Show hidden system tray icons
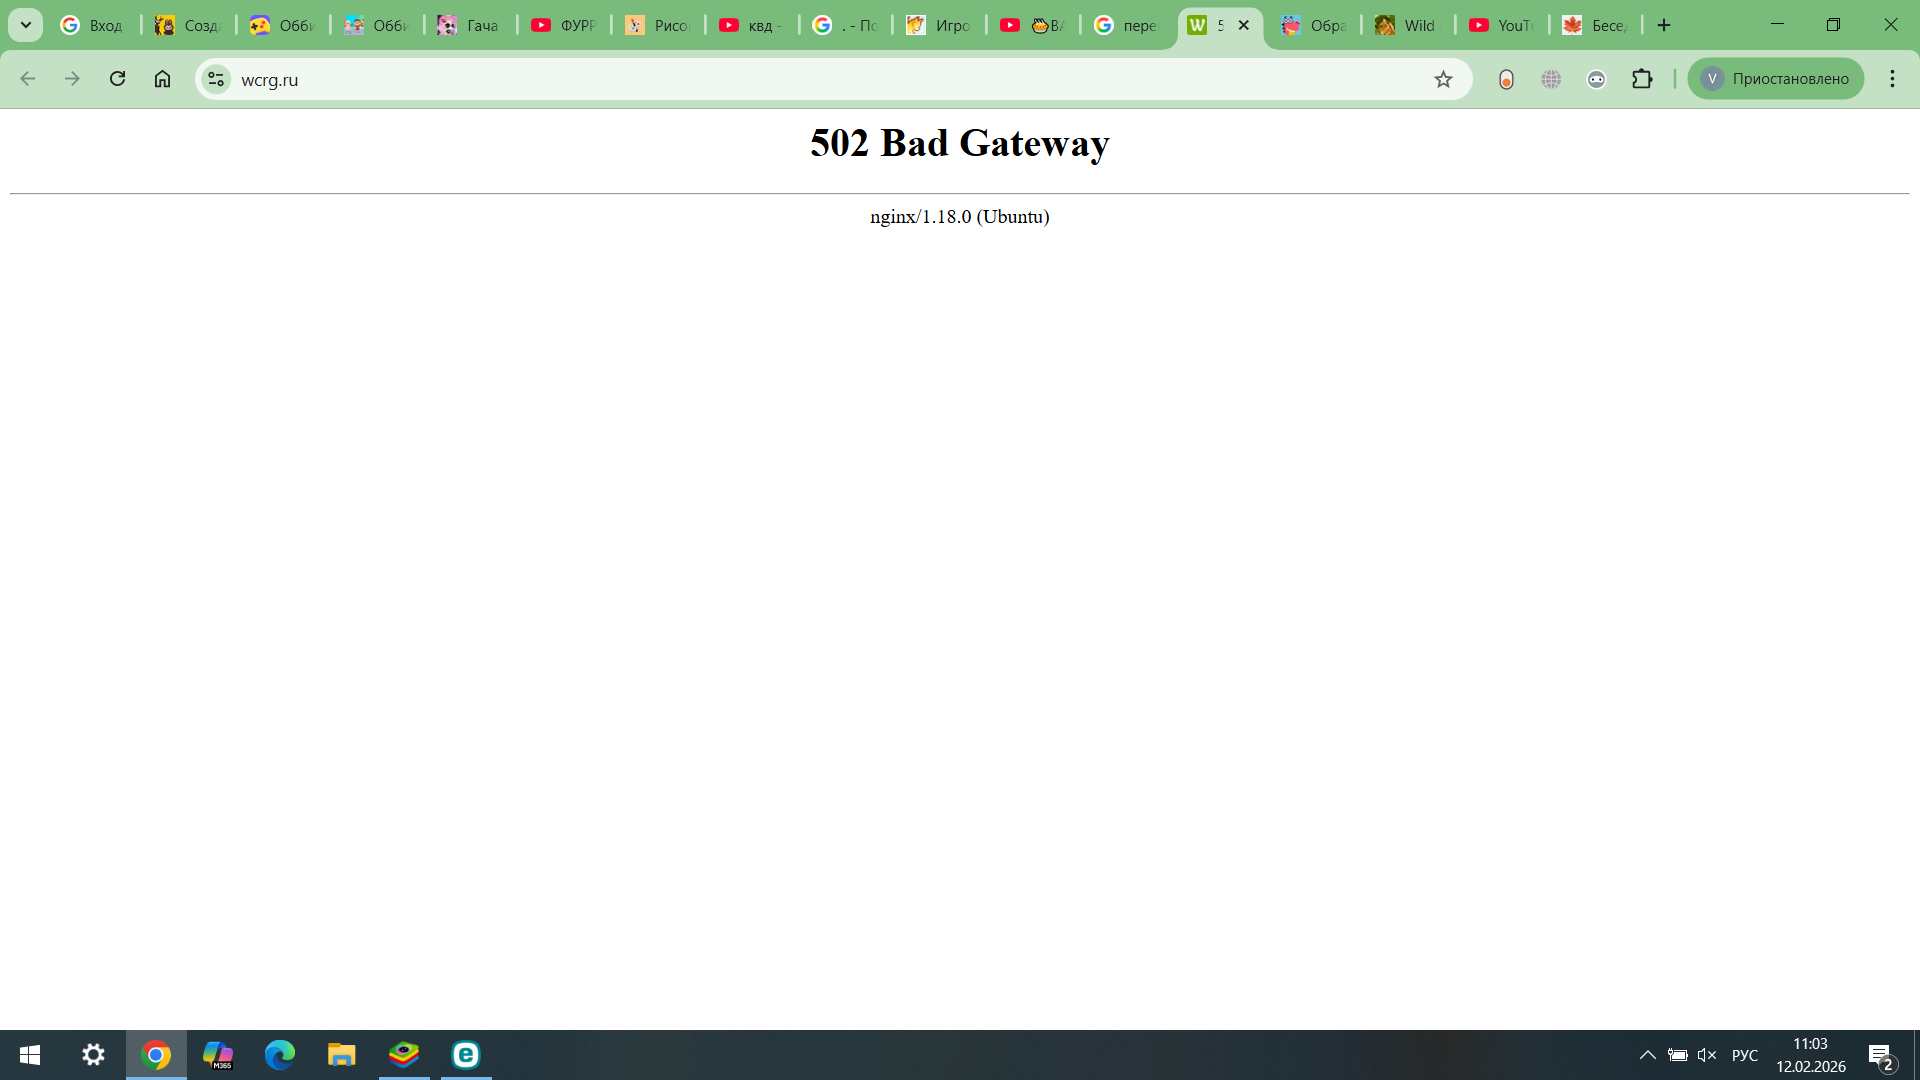This screenshot has width=1920, height=1080. coord(1647,1055)
